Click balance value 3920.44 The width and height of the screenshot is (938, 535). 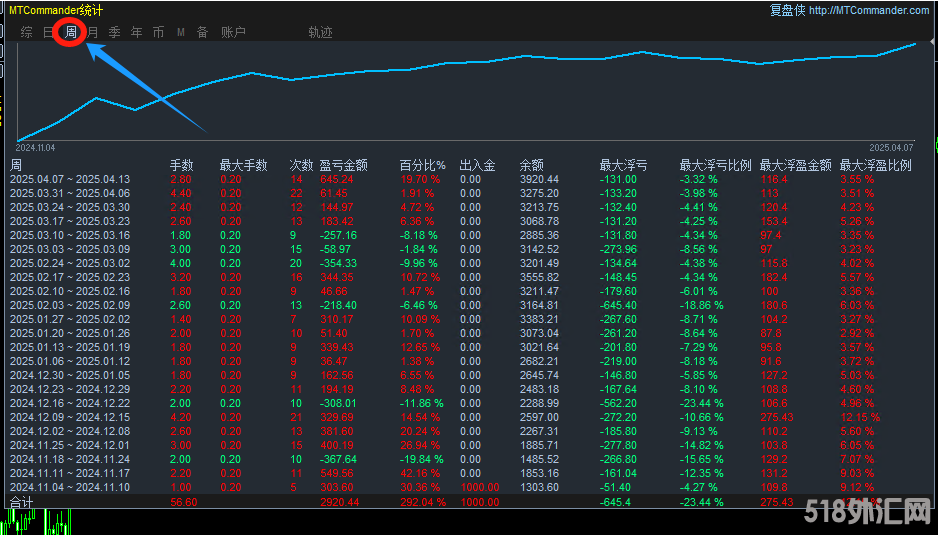pos(539,180)
